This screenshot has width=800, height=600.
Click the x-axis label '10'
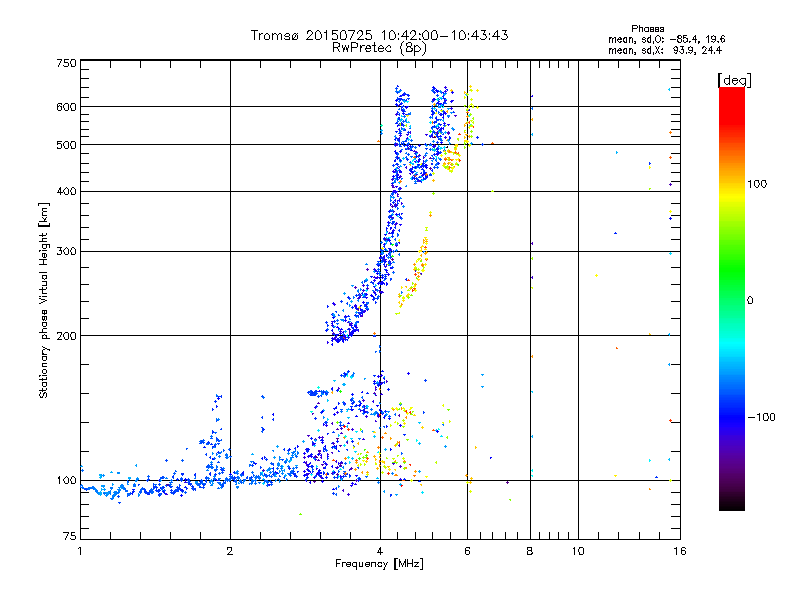pos(578,551)
